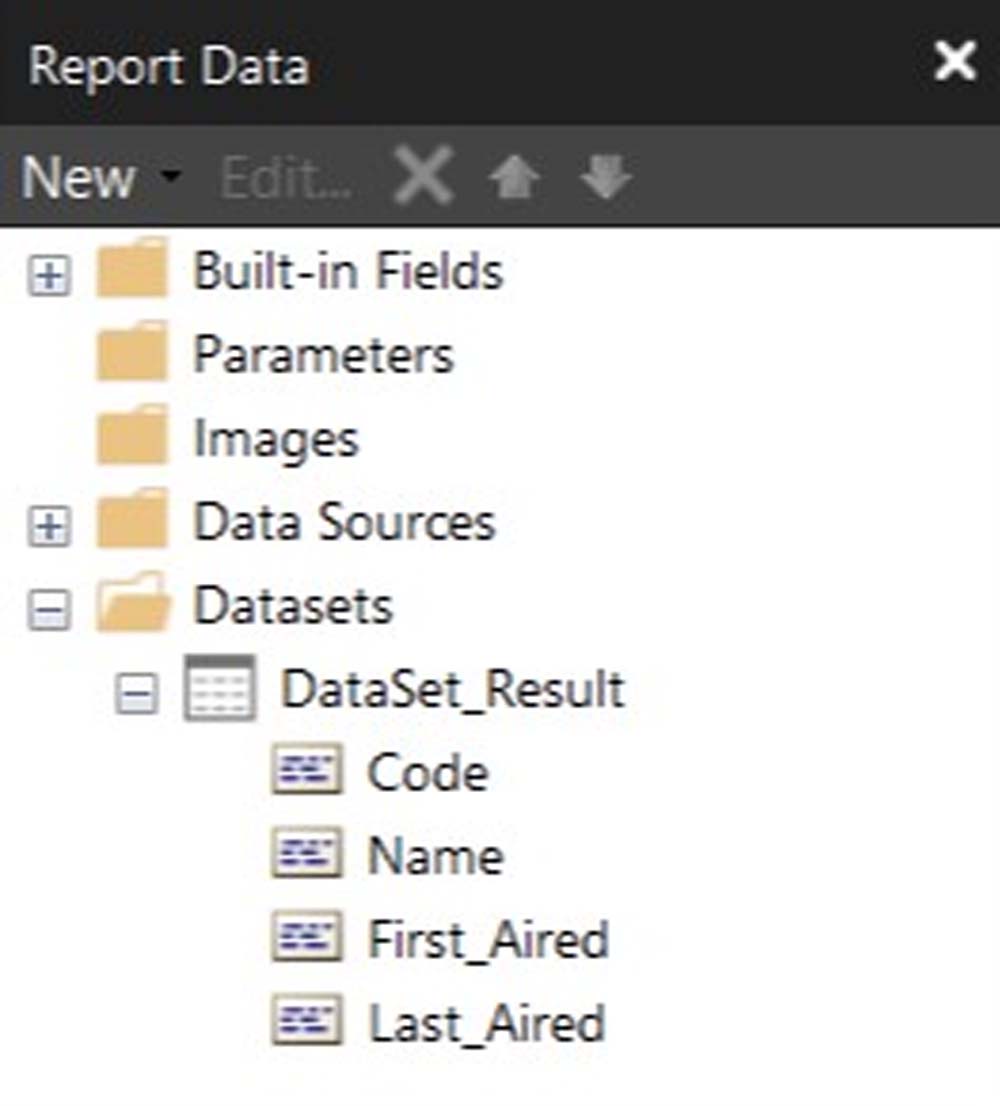Close the Report Data panel

pos(955,63)
